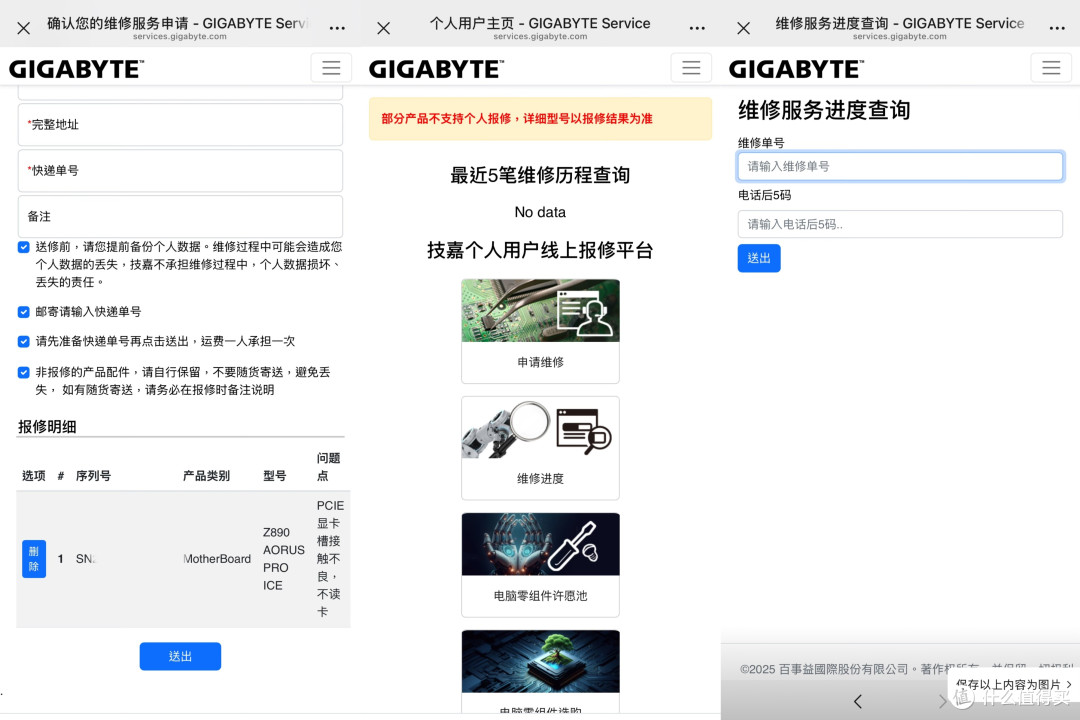Focus the 完整地址 address field
The width and height of the screenshot is (1080, 720).
180,125
